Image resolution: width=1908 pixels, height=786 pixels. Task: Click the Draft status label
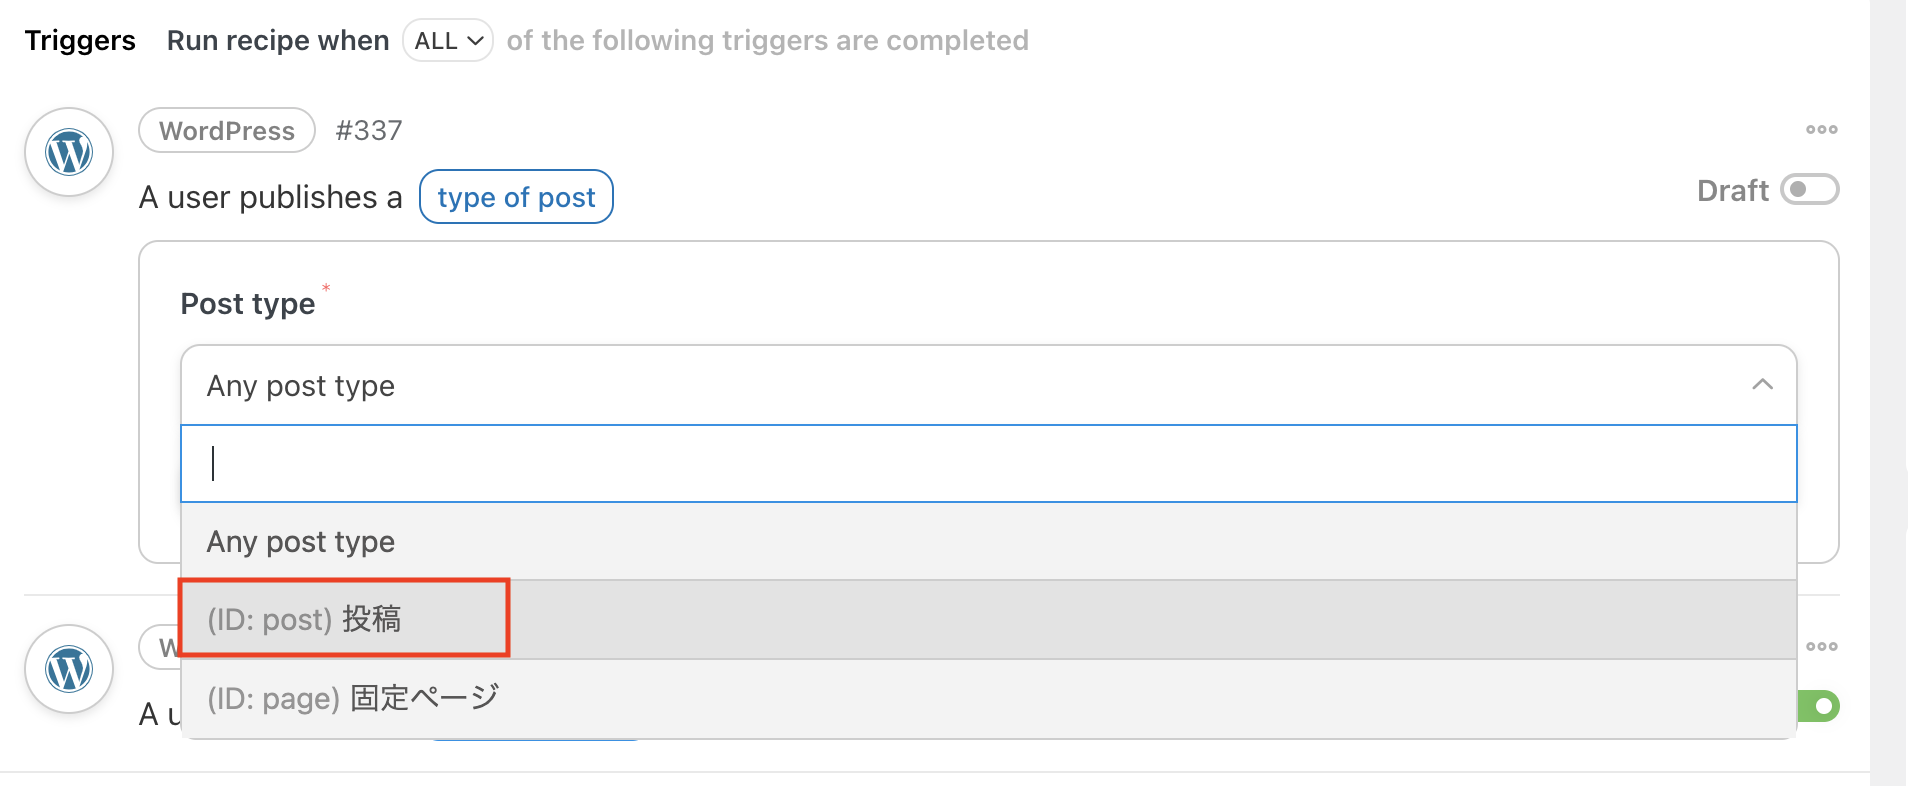pyautogui.click(x=1732, y=190)
